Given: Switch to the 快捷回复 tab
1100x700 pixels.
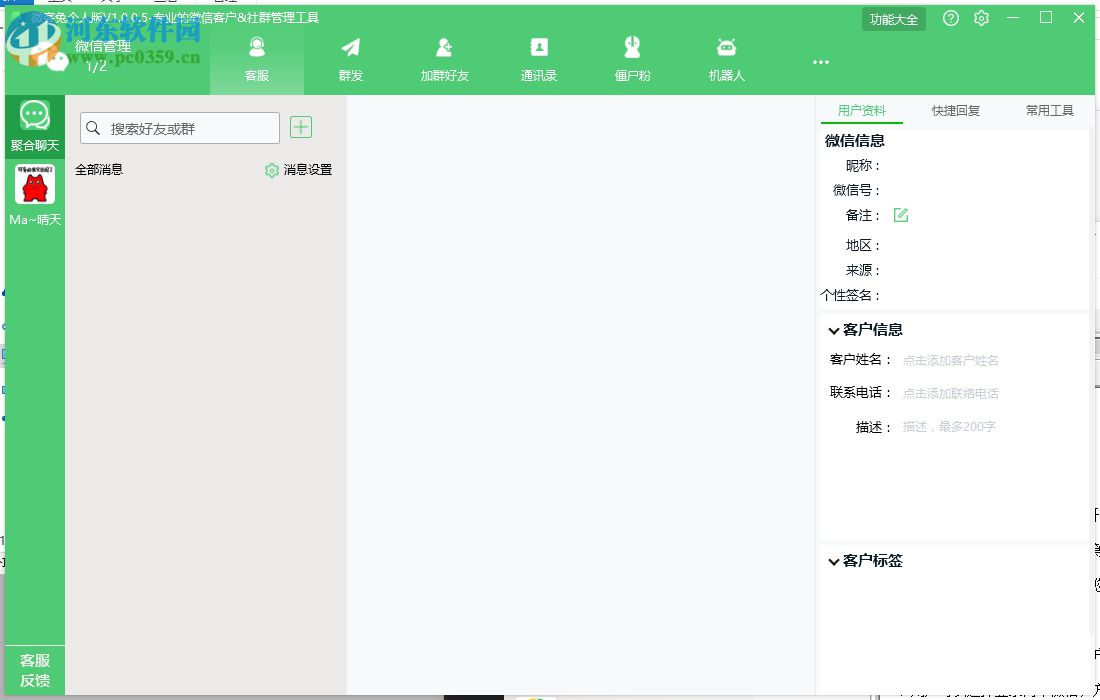Looking at the screenshot, I should pyautogui.click(x=956, y=110).
